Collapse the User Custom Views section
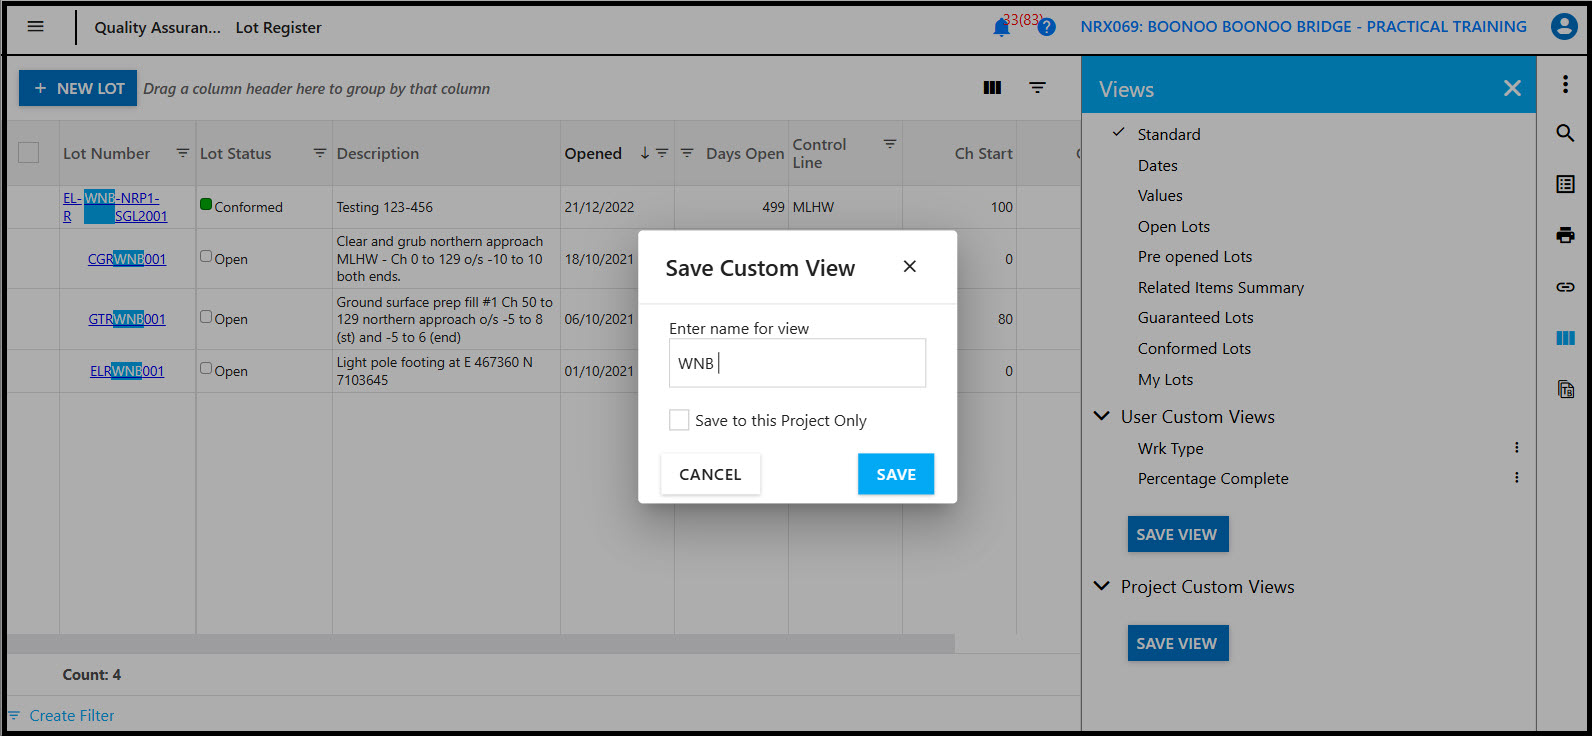 coord(1102,416)
